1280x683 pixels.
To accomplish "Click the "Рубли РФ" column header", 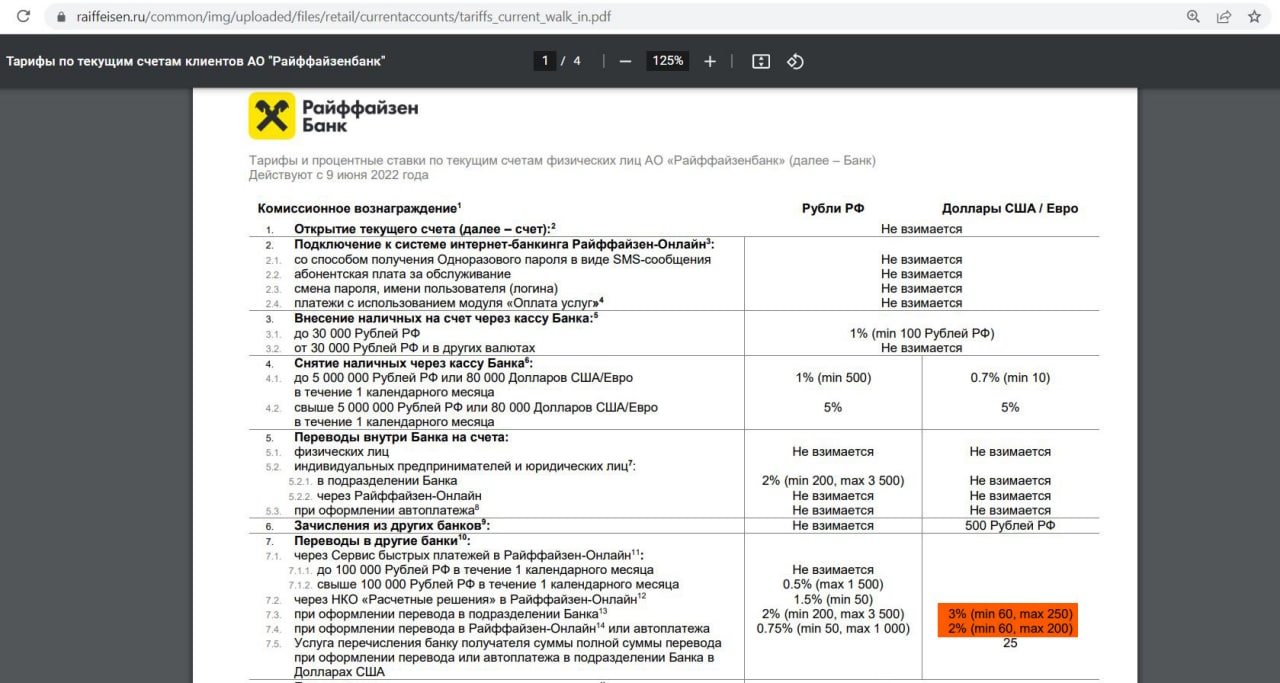I will click(832, 209).
